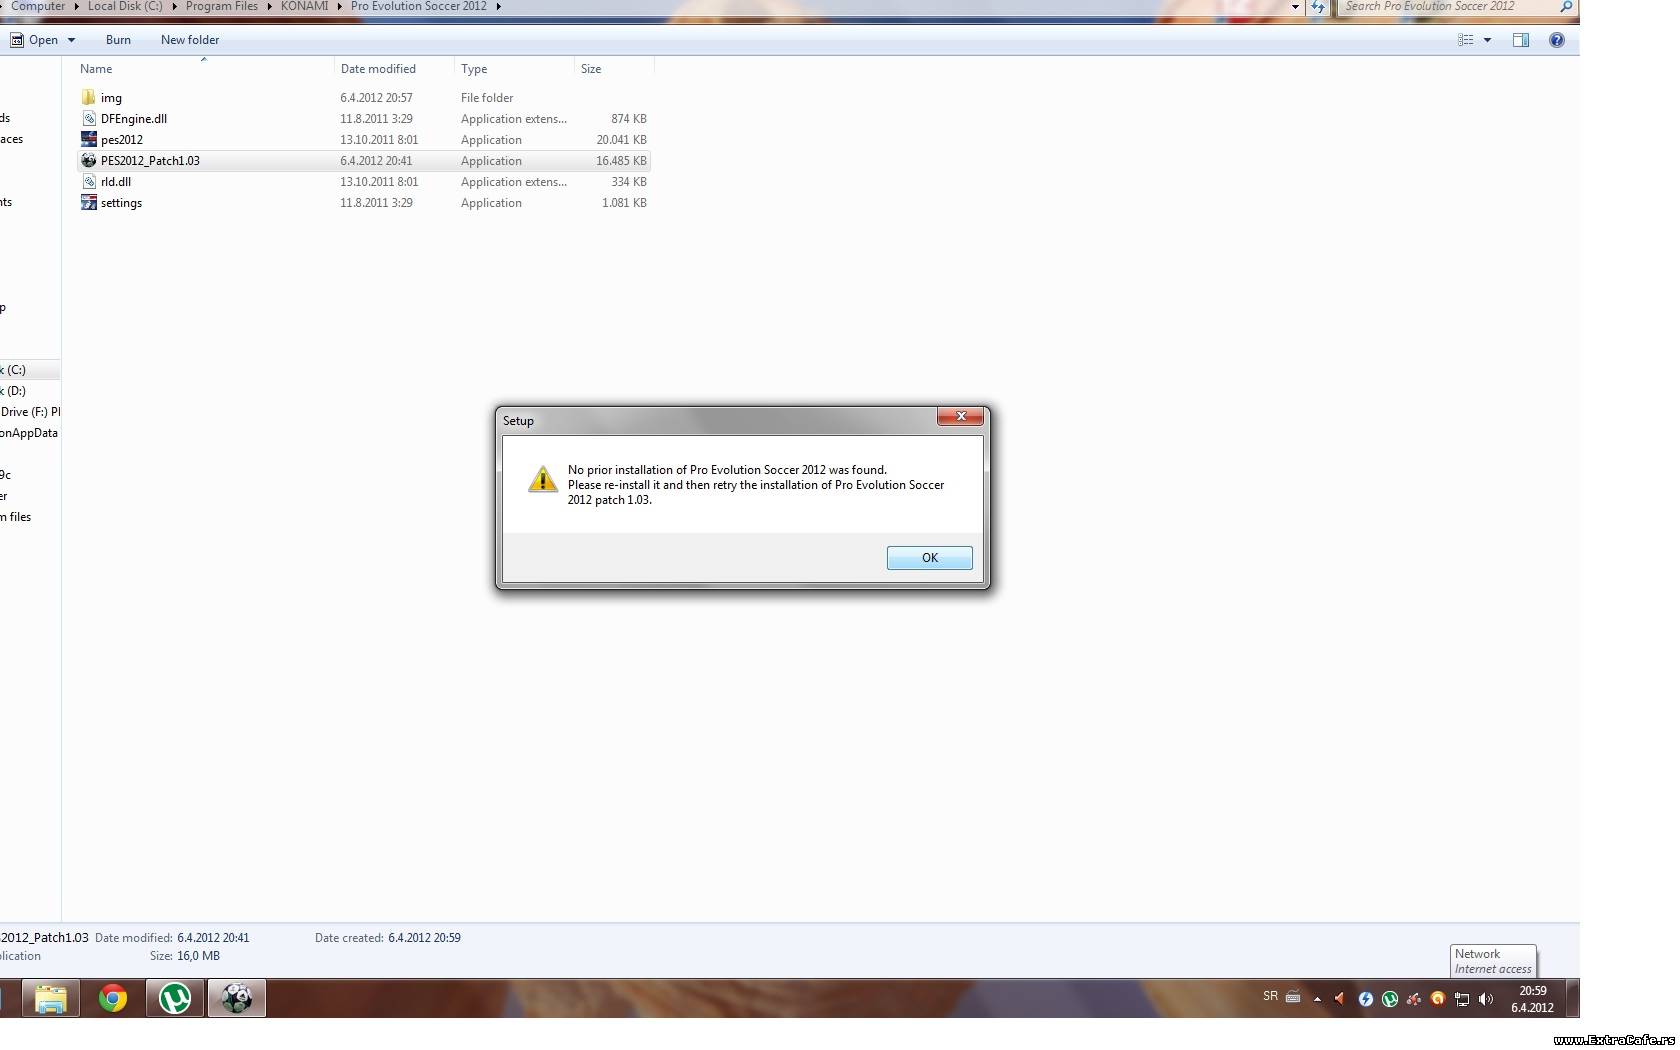
Task: Expand arrow after KONAMI breadcrumb
Action: [340, 6]
